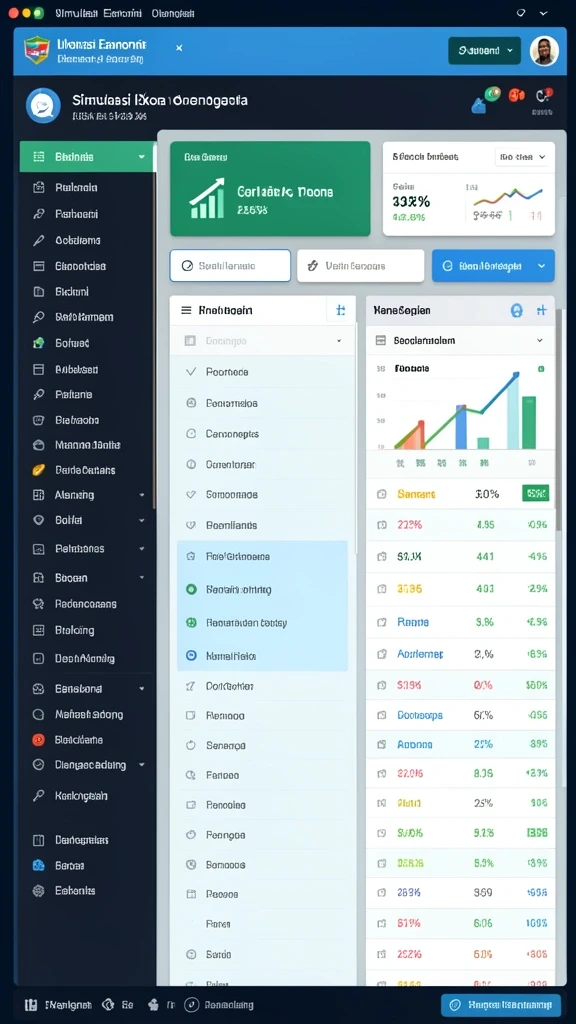
Task: Click the round chat bubble logo icon
Action: pos(43,106)
